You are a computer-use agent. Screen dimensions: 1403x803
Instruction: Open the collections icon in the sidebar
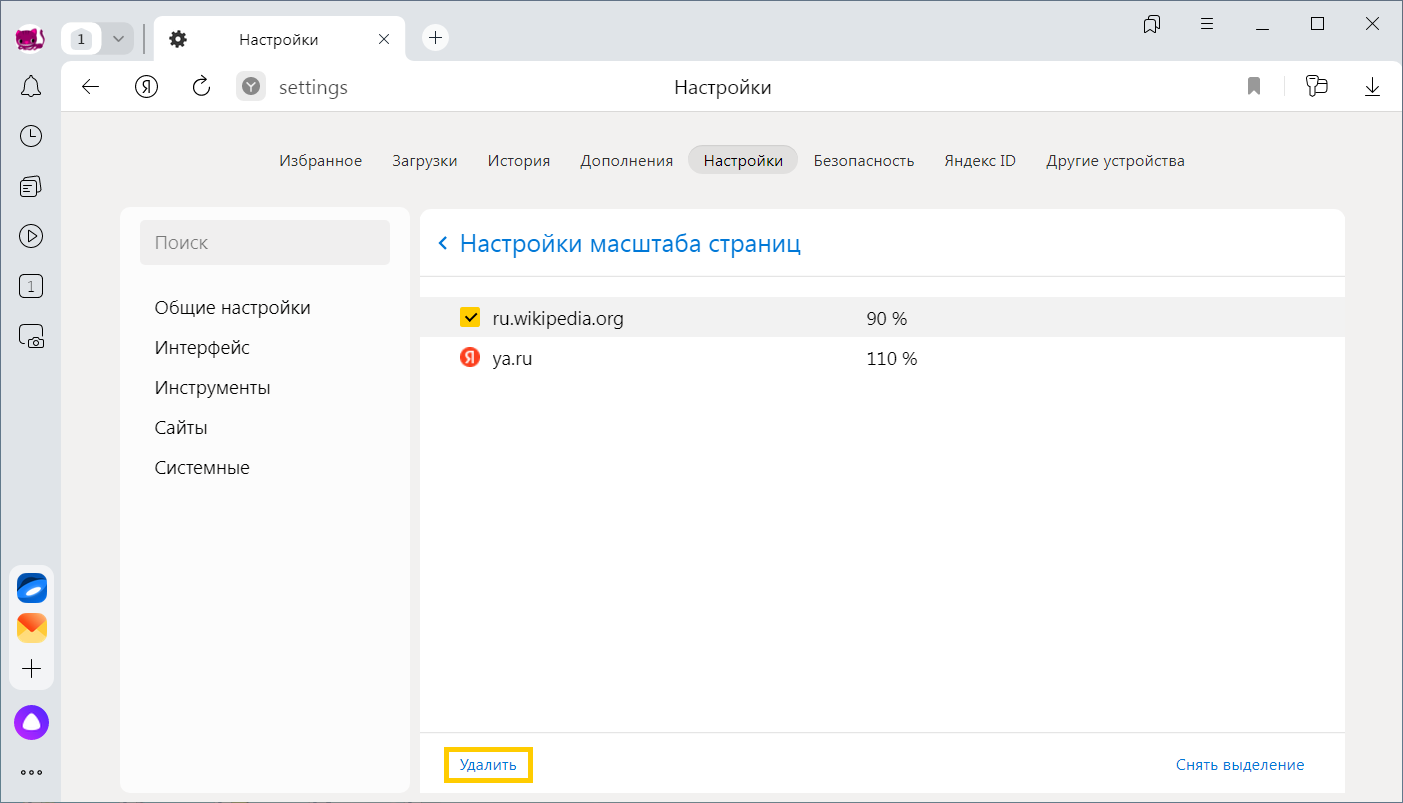31,186
